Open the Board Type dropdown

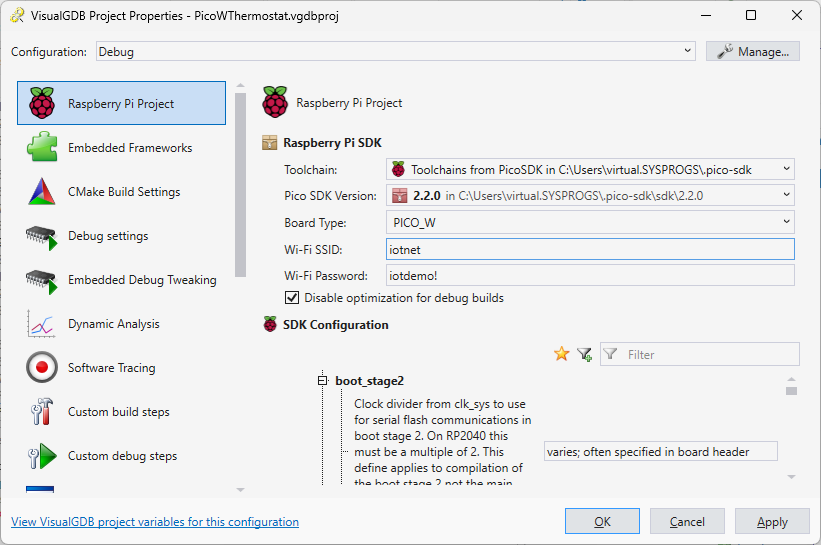tap(786, 222)
